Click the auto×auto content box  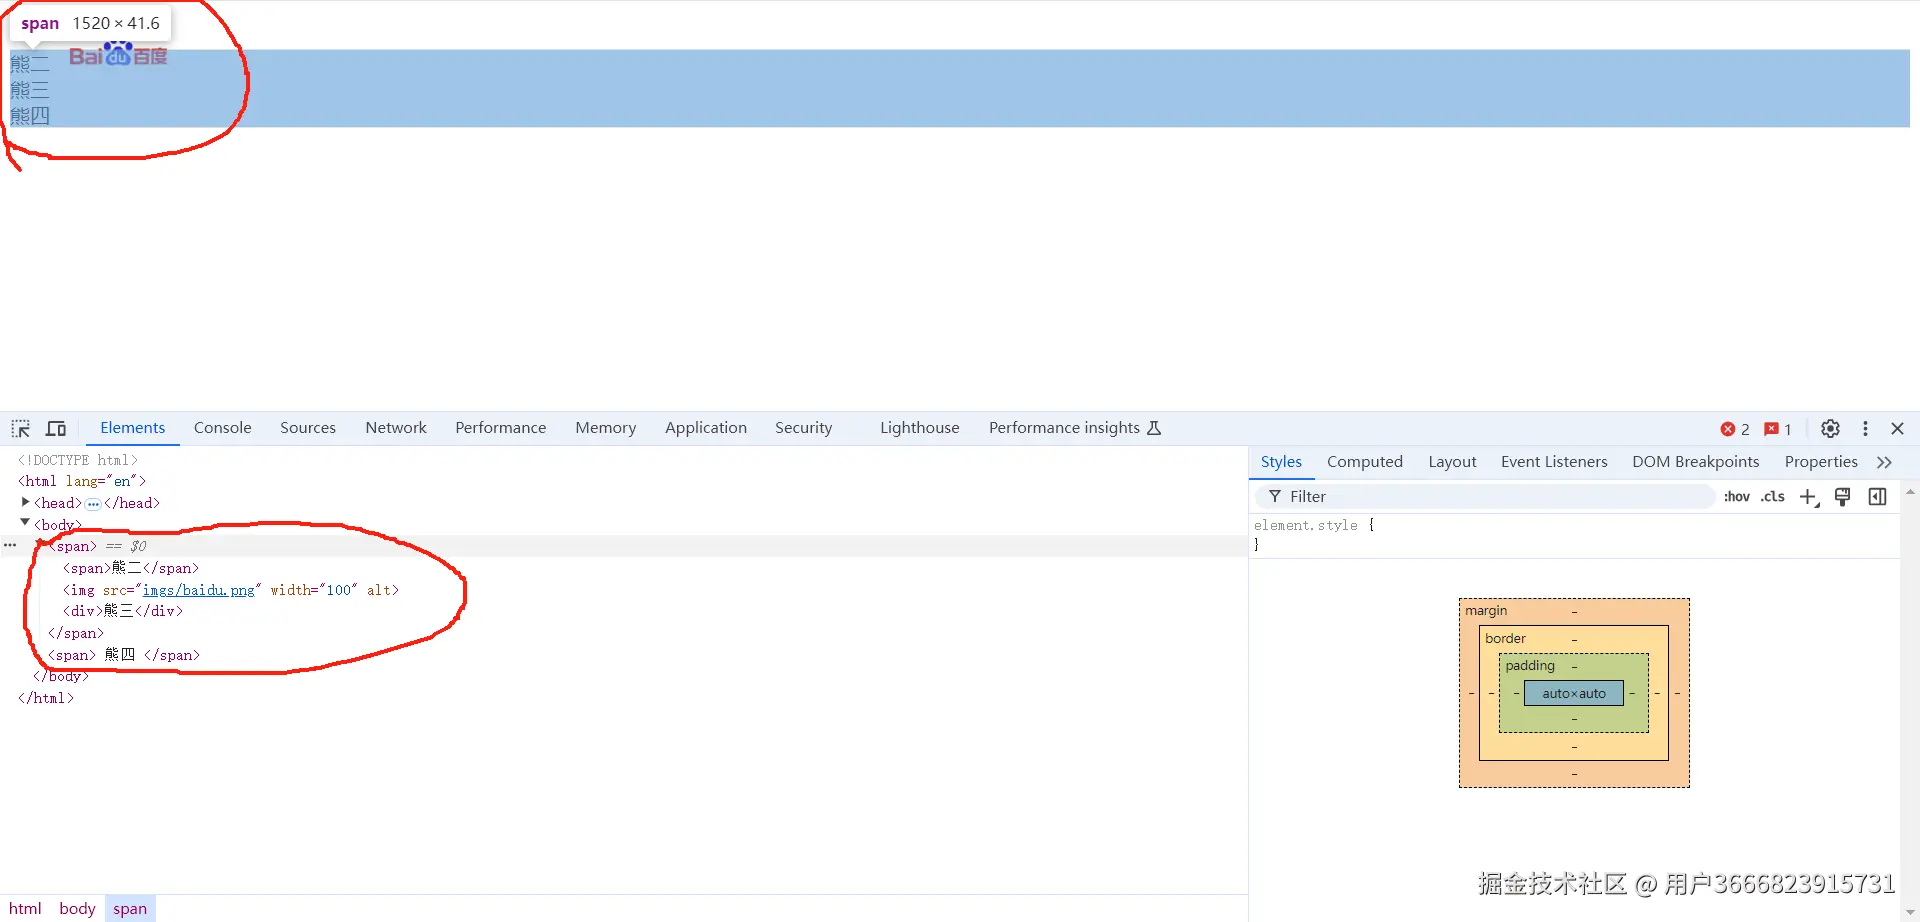[x=1574, y=693]
